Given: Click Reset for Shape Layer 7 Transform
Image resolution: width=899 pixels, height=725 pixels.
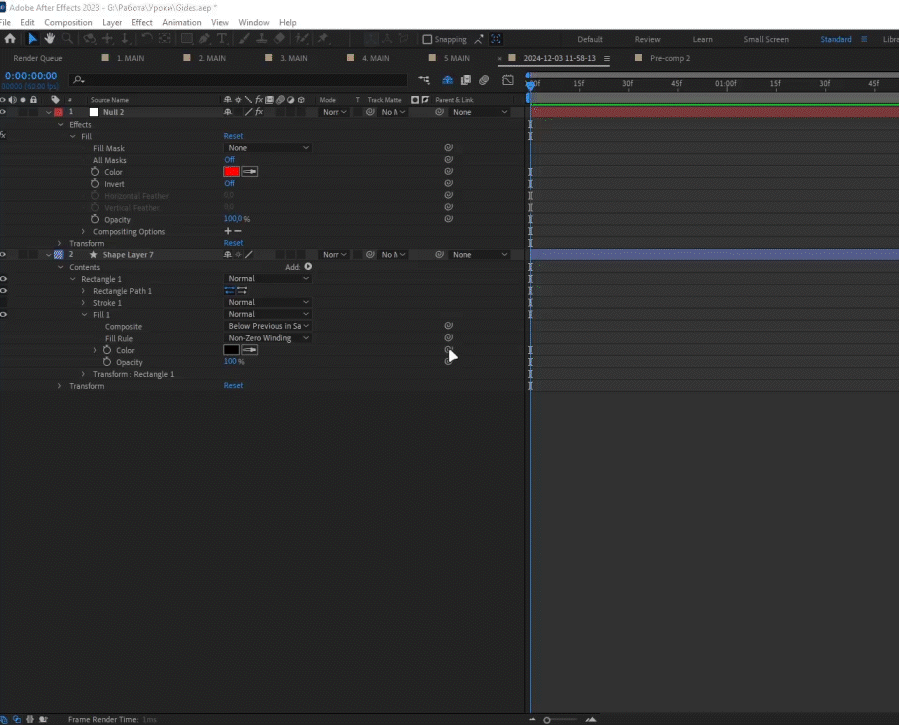Looking at the screenshot, I should point(233,385).
